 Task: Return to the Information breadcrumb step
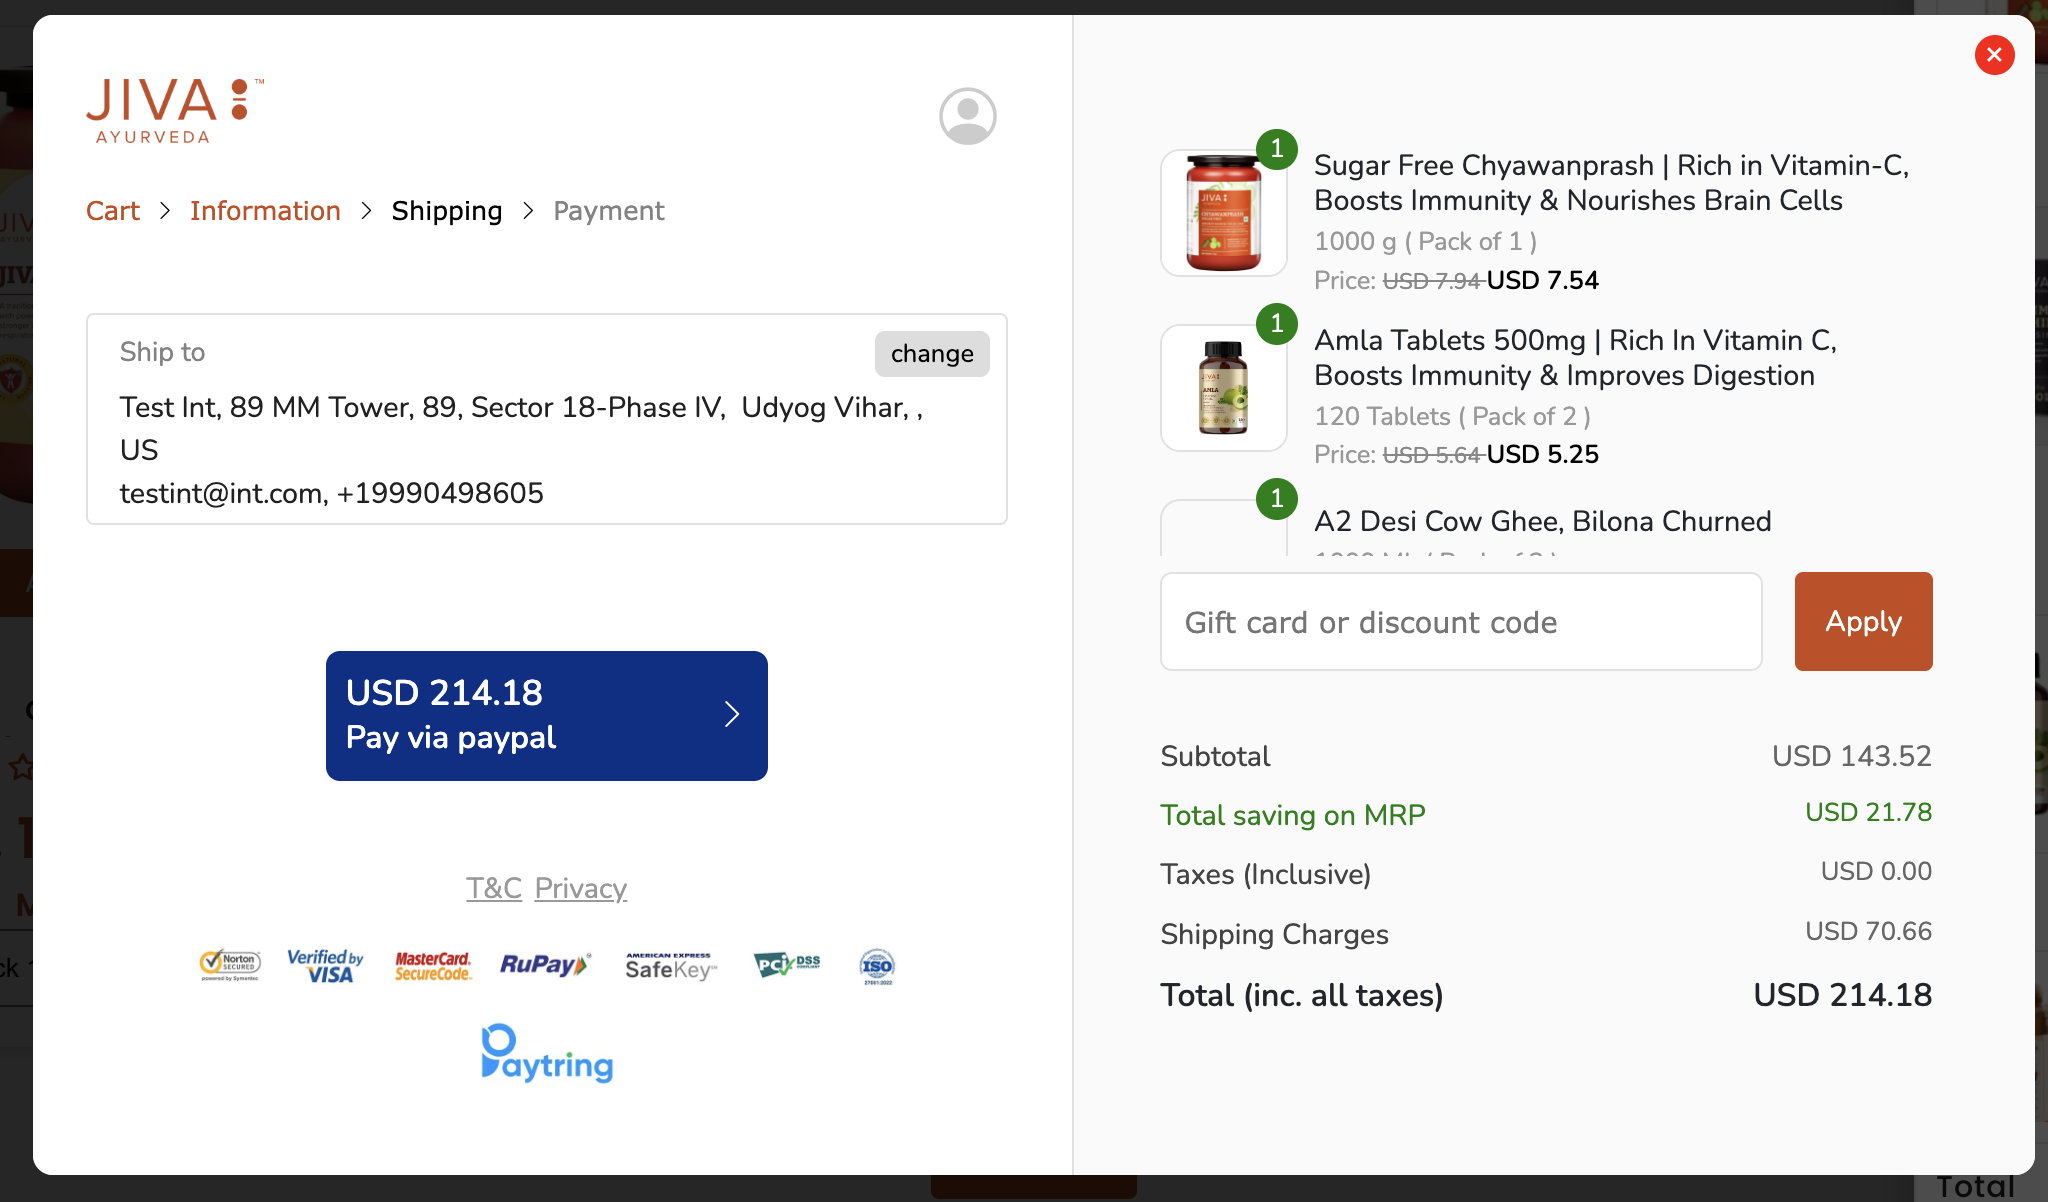point(265,211)
